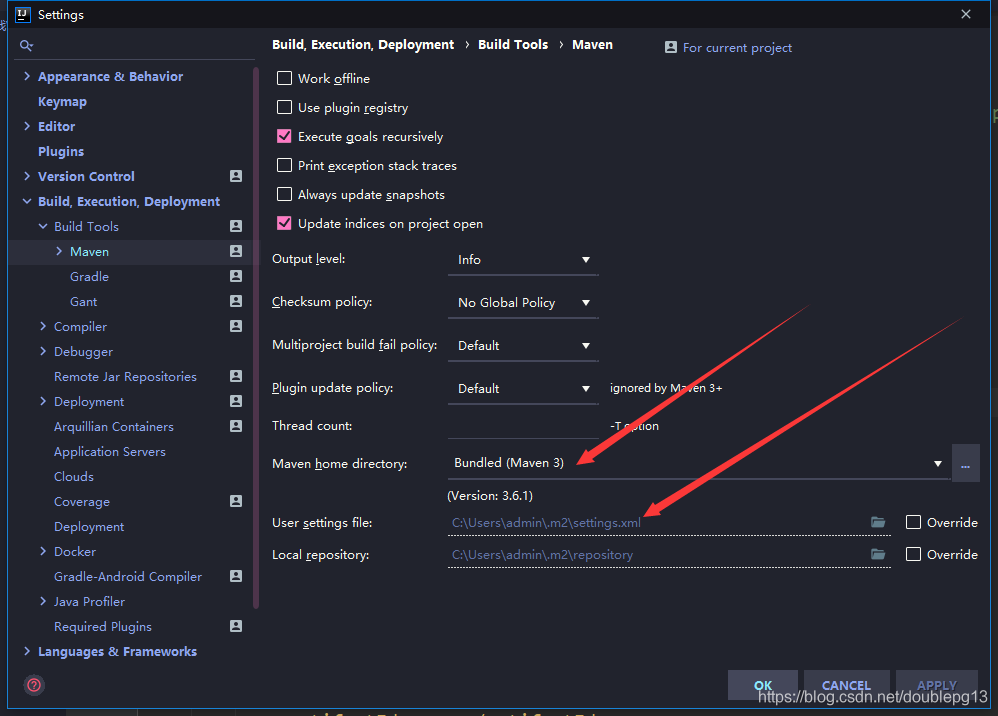
Task: Enable the Work offline checkbox
Action: pyautogui.click(x=285, y=78)
